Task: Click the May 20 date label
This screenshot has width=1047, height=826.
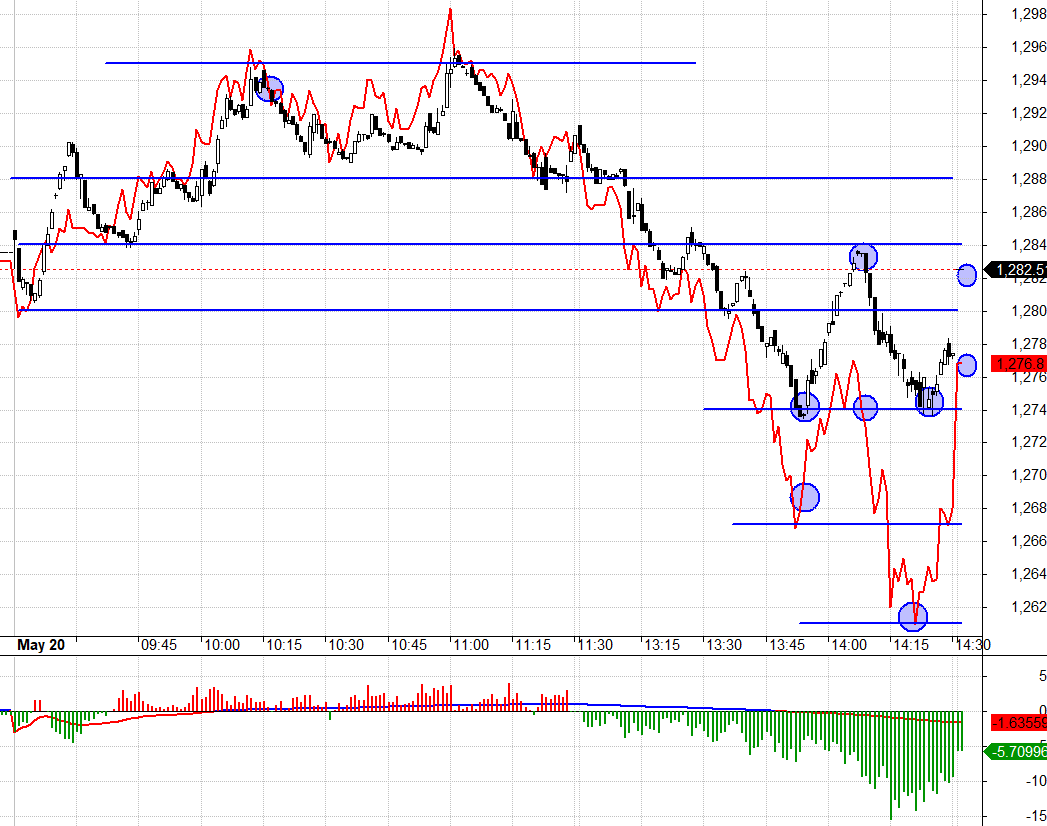Action: pyautogui.click(x=41, y=645)
